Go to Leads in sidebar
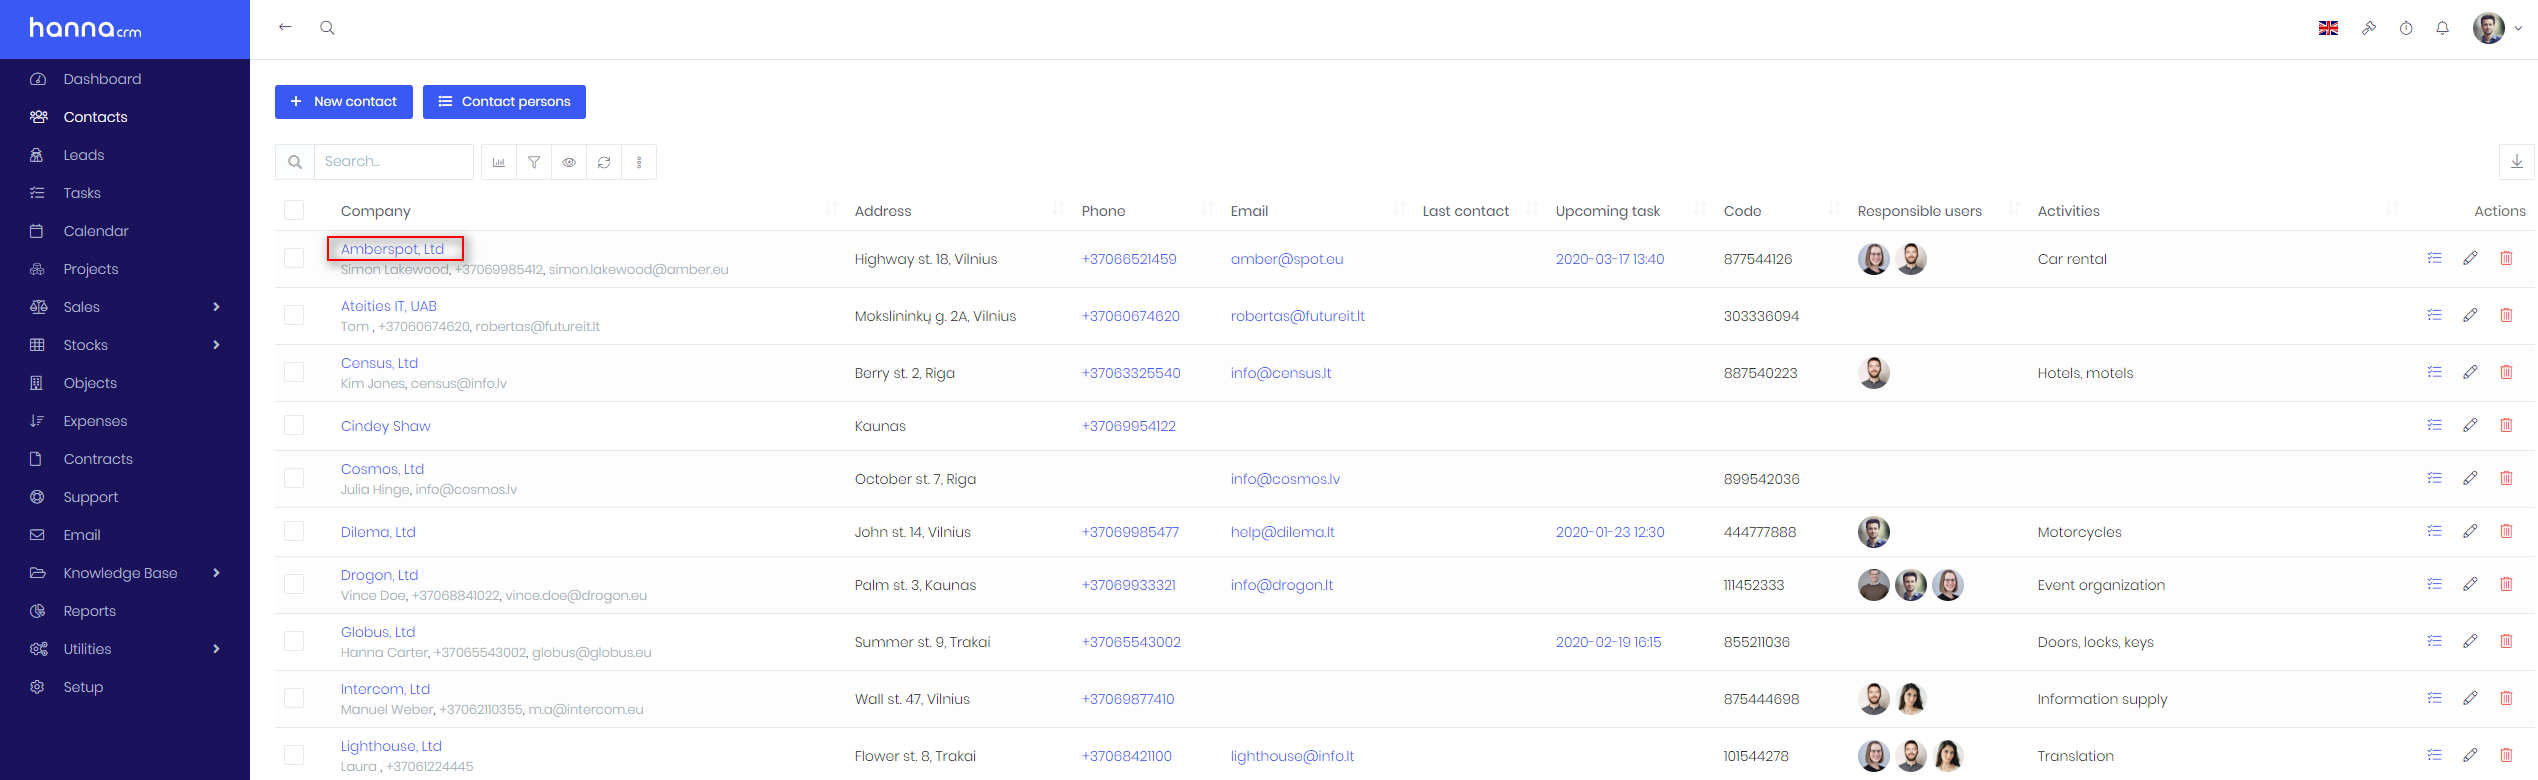2538x780 pixels. tap(84, 155)
